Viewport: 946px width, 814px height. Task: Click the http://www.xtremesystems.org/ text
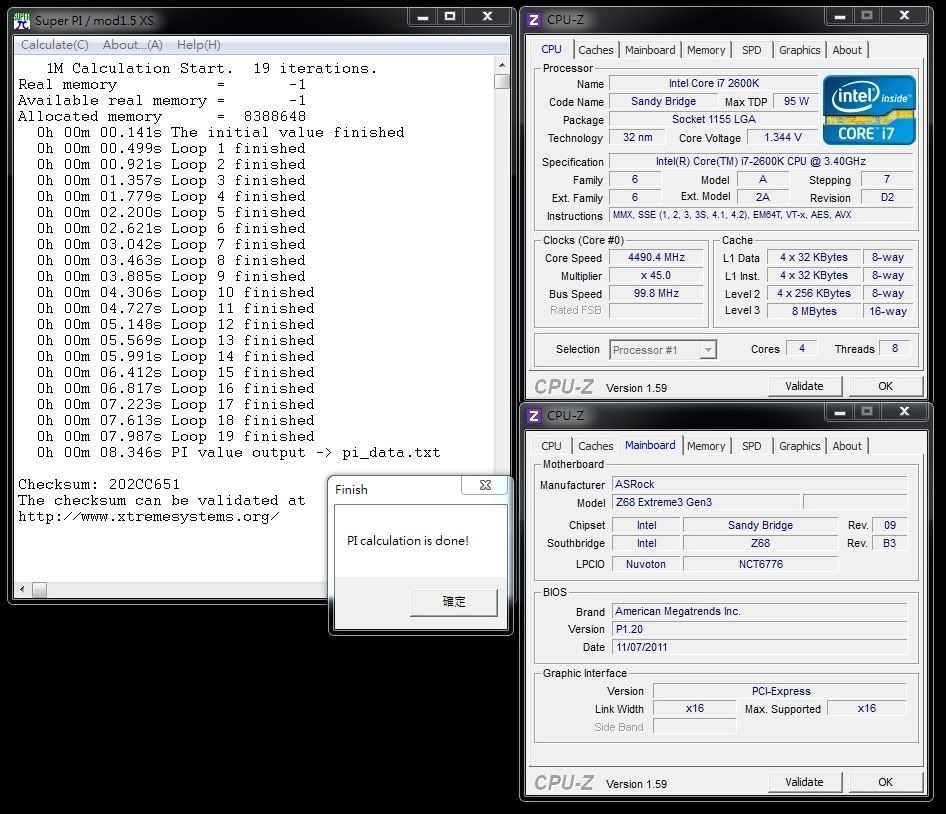pyautogui.click(x=148, y=517)
